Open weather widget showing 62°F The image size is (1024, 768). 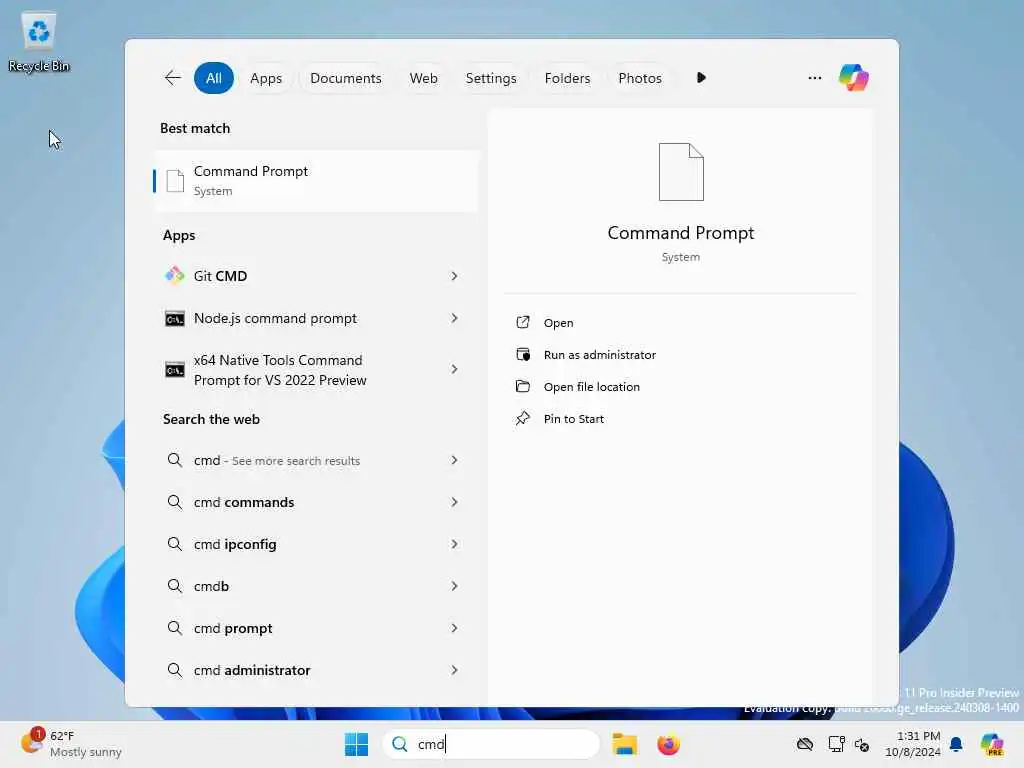71,743
